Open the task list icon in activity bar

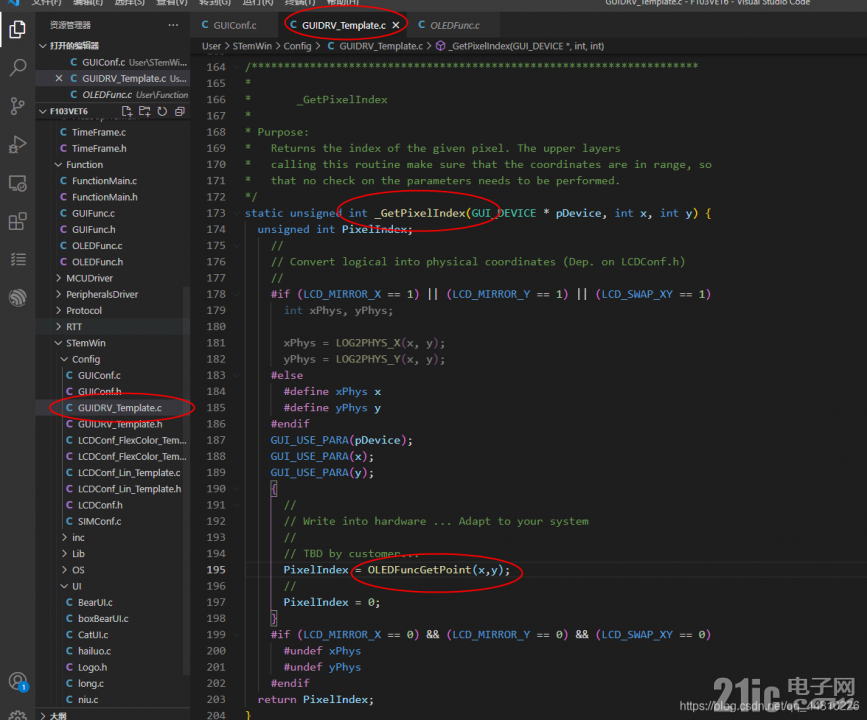tap(17, 259)
